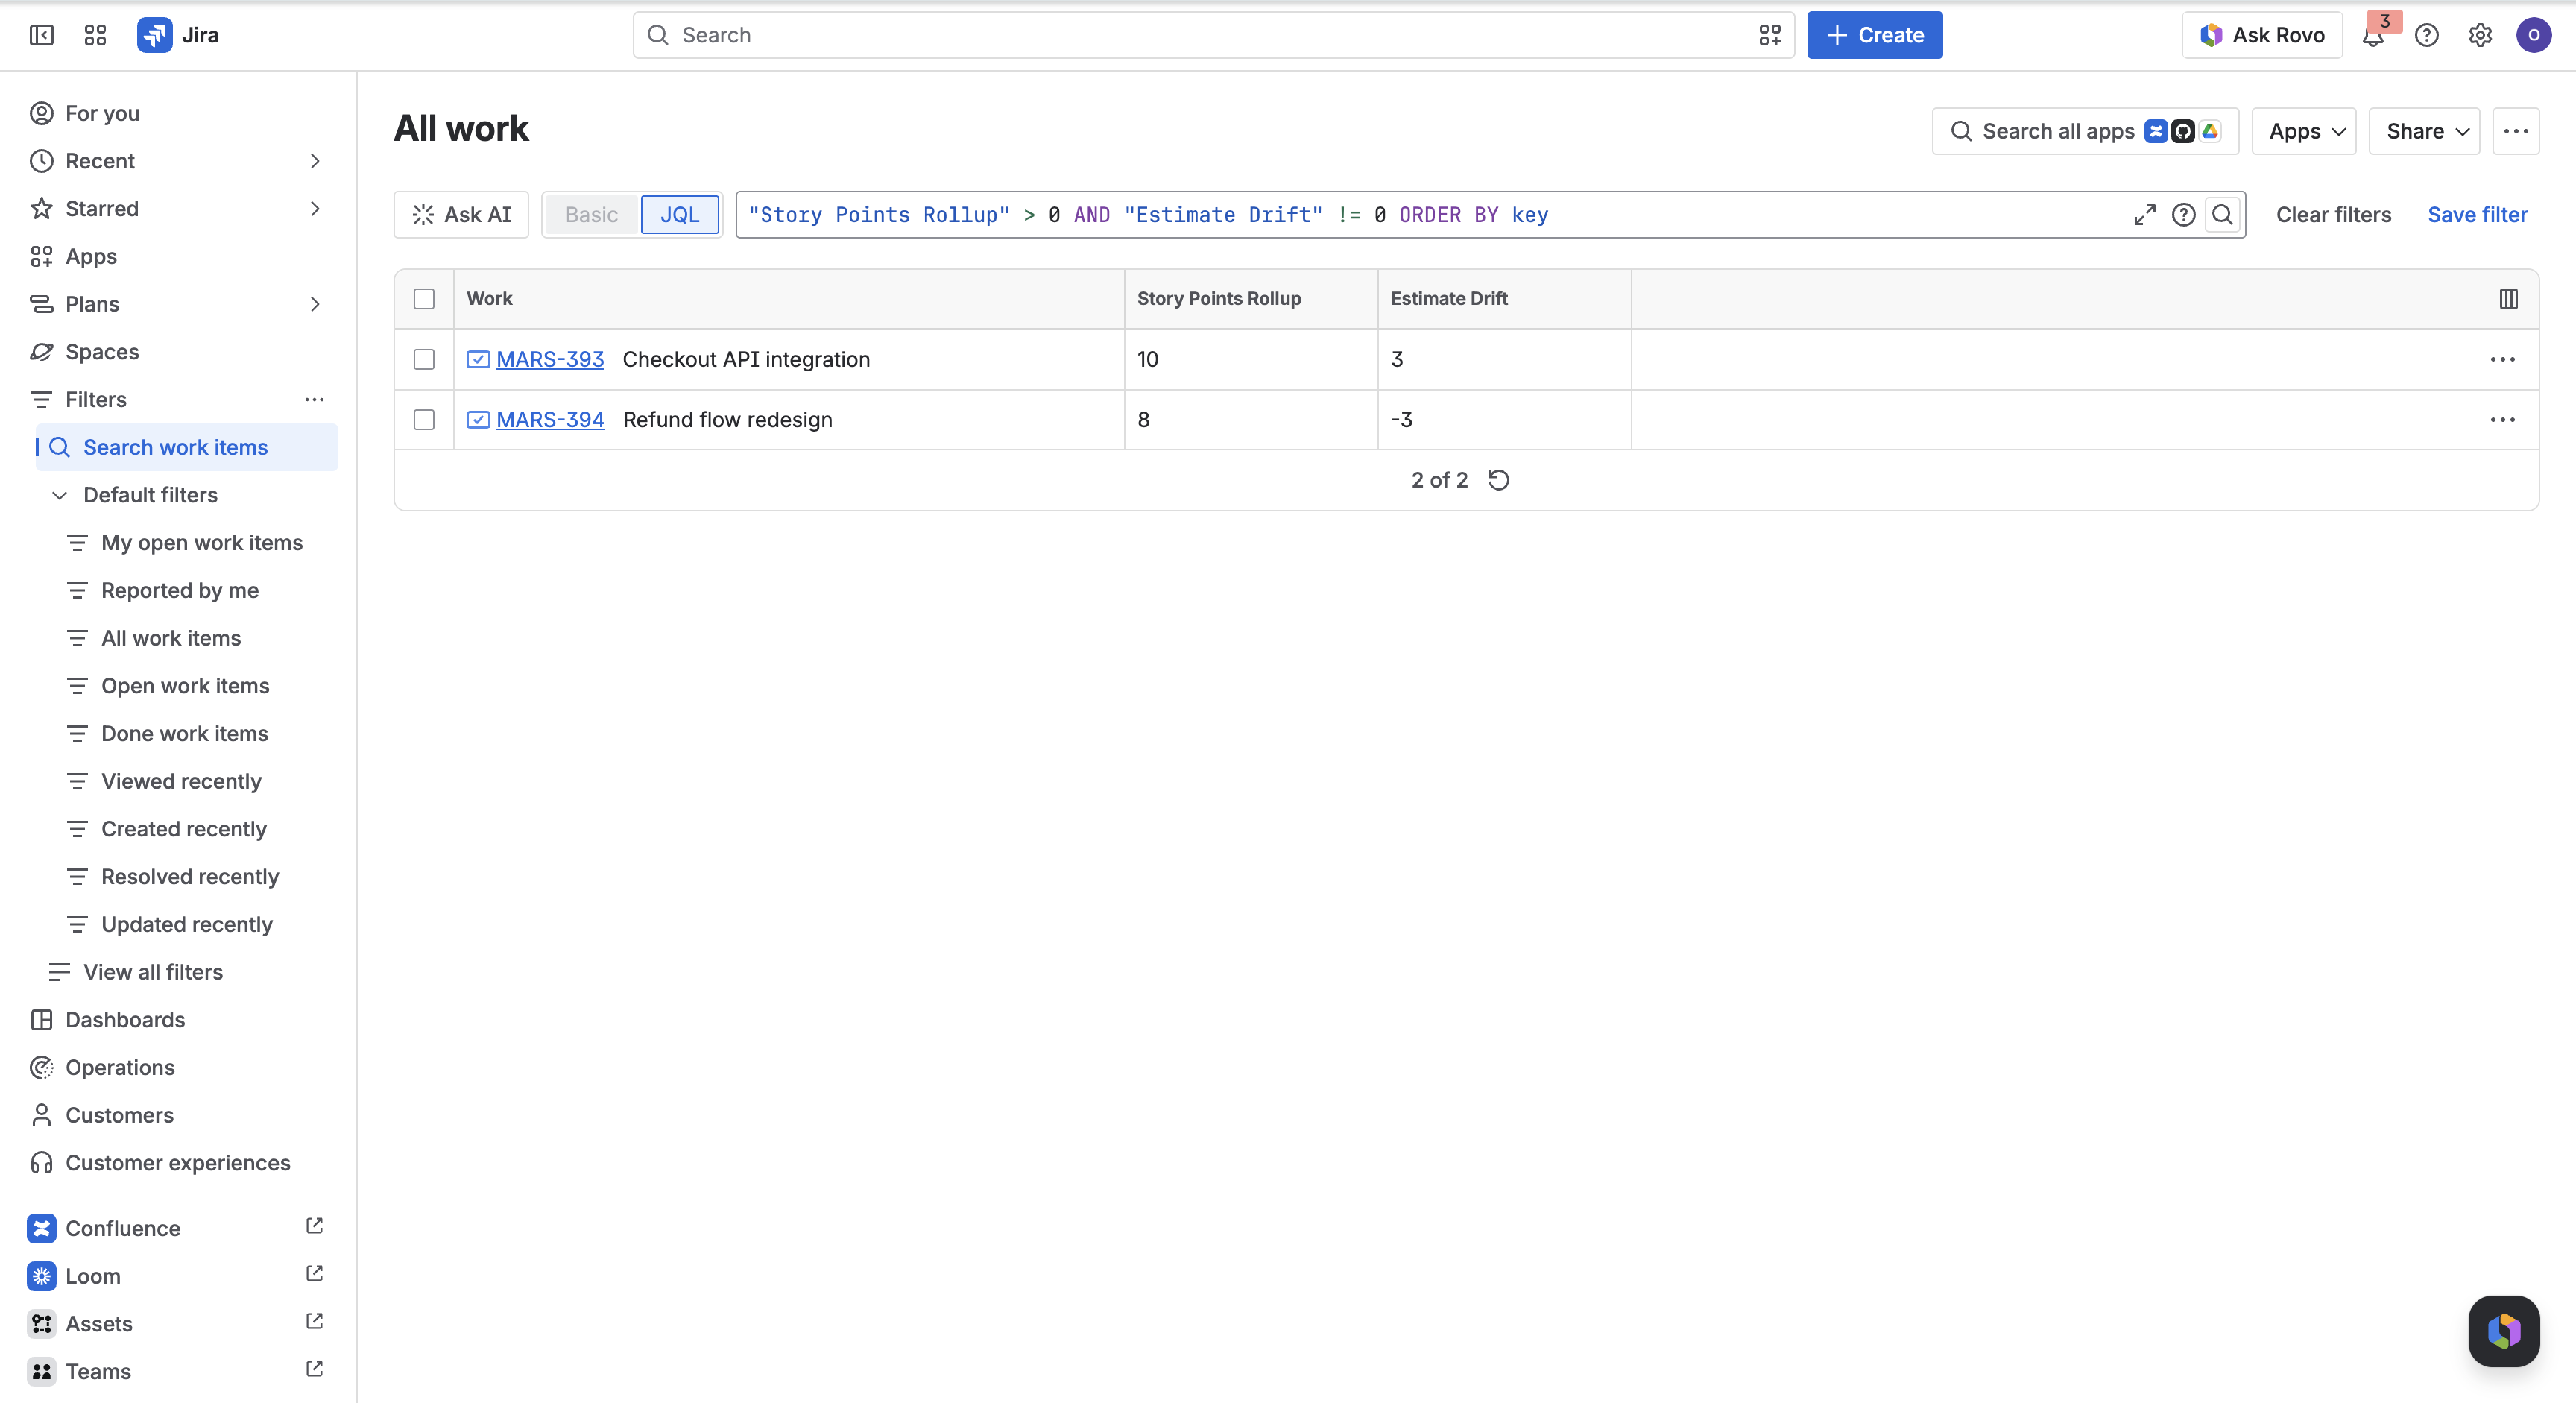2576x1403 pixels.
Task: Check the MARS-393 row checkbox
Action: 424,359
